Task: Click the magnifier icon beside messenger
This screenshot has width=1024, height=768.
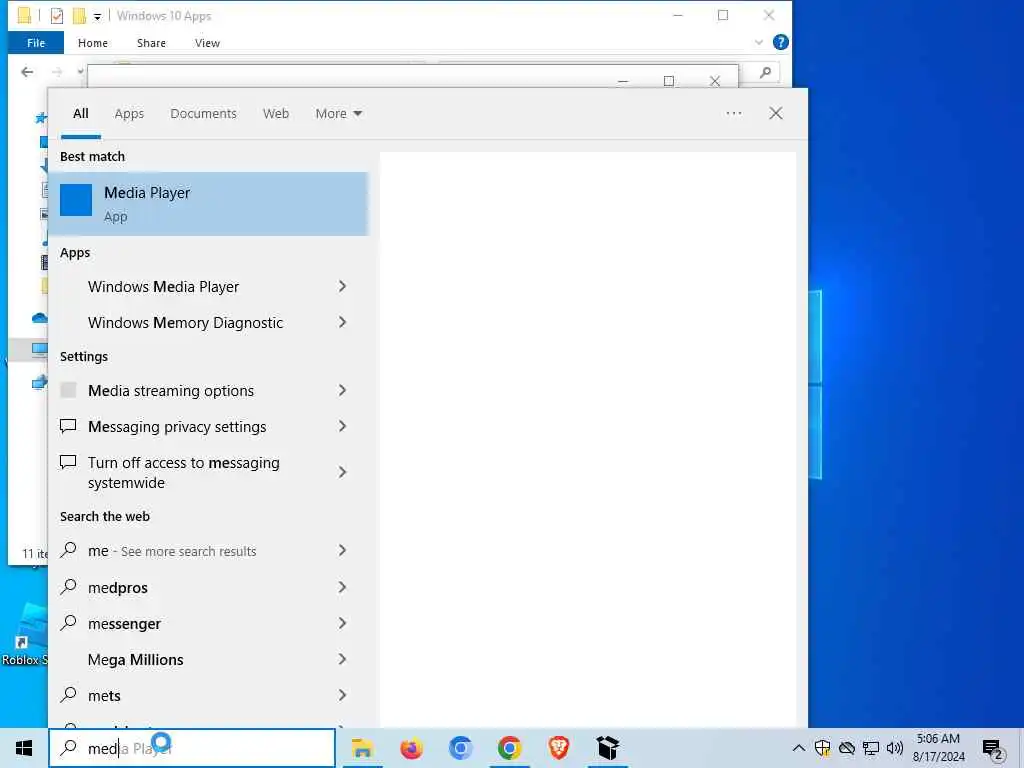Action: click(69, 622)
